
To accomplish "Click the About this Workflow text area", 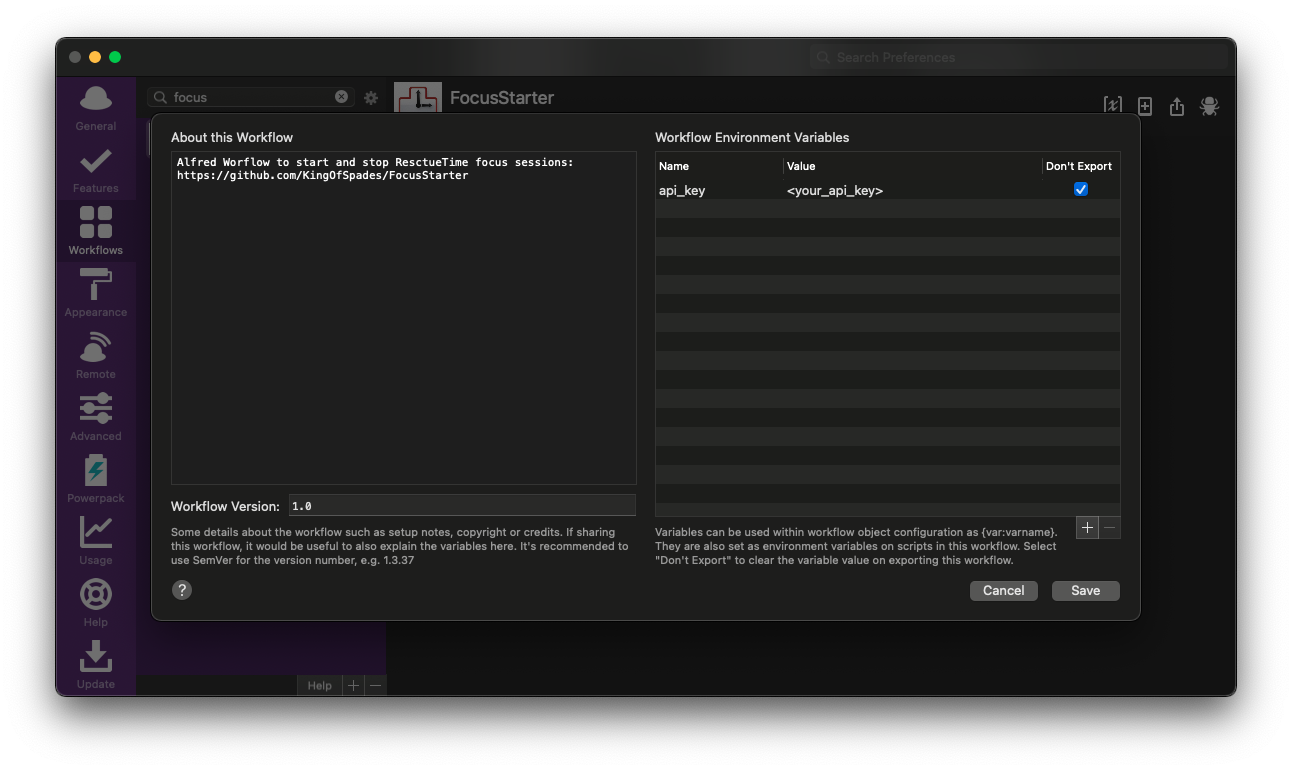I will tap(404, 318).
